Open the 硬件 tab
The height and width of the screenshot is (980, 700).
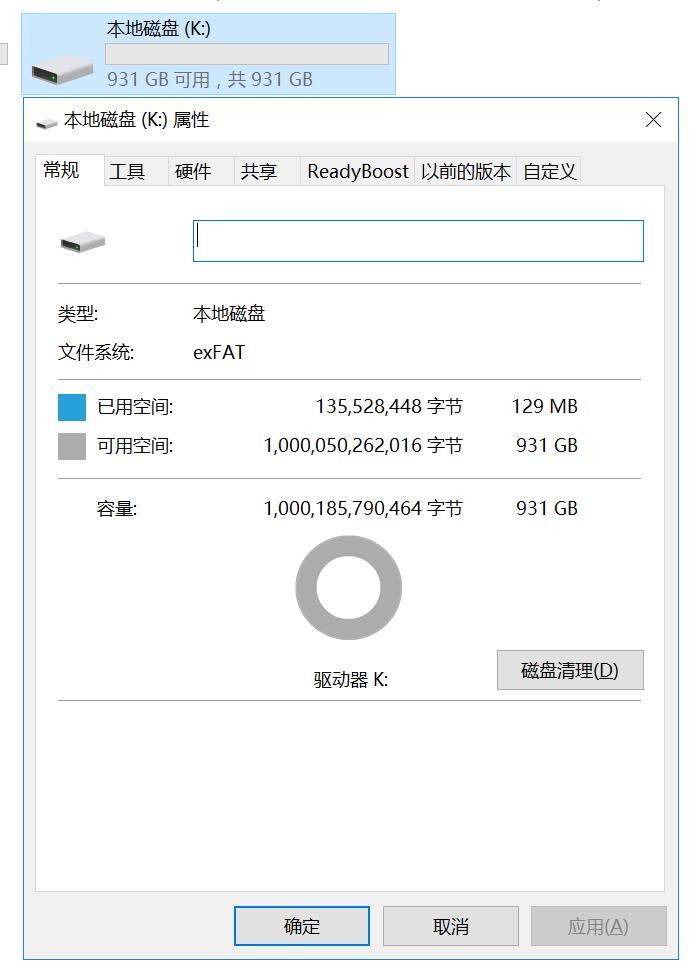pos(193,172)
